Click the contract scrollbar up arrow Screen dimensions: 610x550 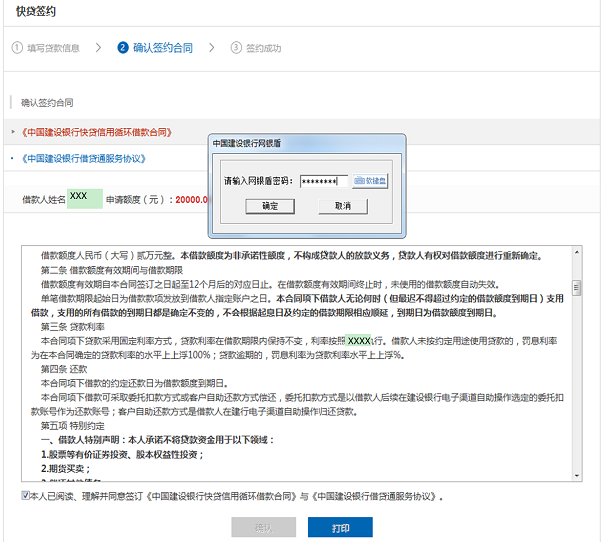(577, 252)
